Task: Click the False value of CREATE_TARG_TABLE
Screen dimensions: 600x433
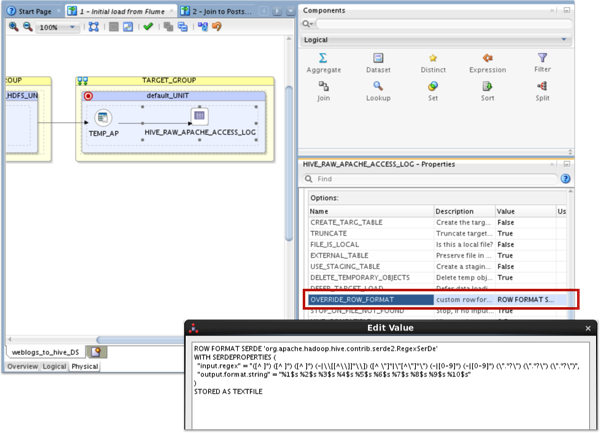Action: coord(505,223)
